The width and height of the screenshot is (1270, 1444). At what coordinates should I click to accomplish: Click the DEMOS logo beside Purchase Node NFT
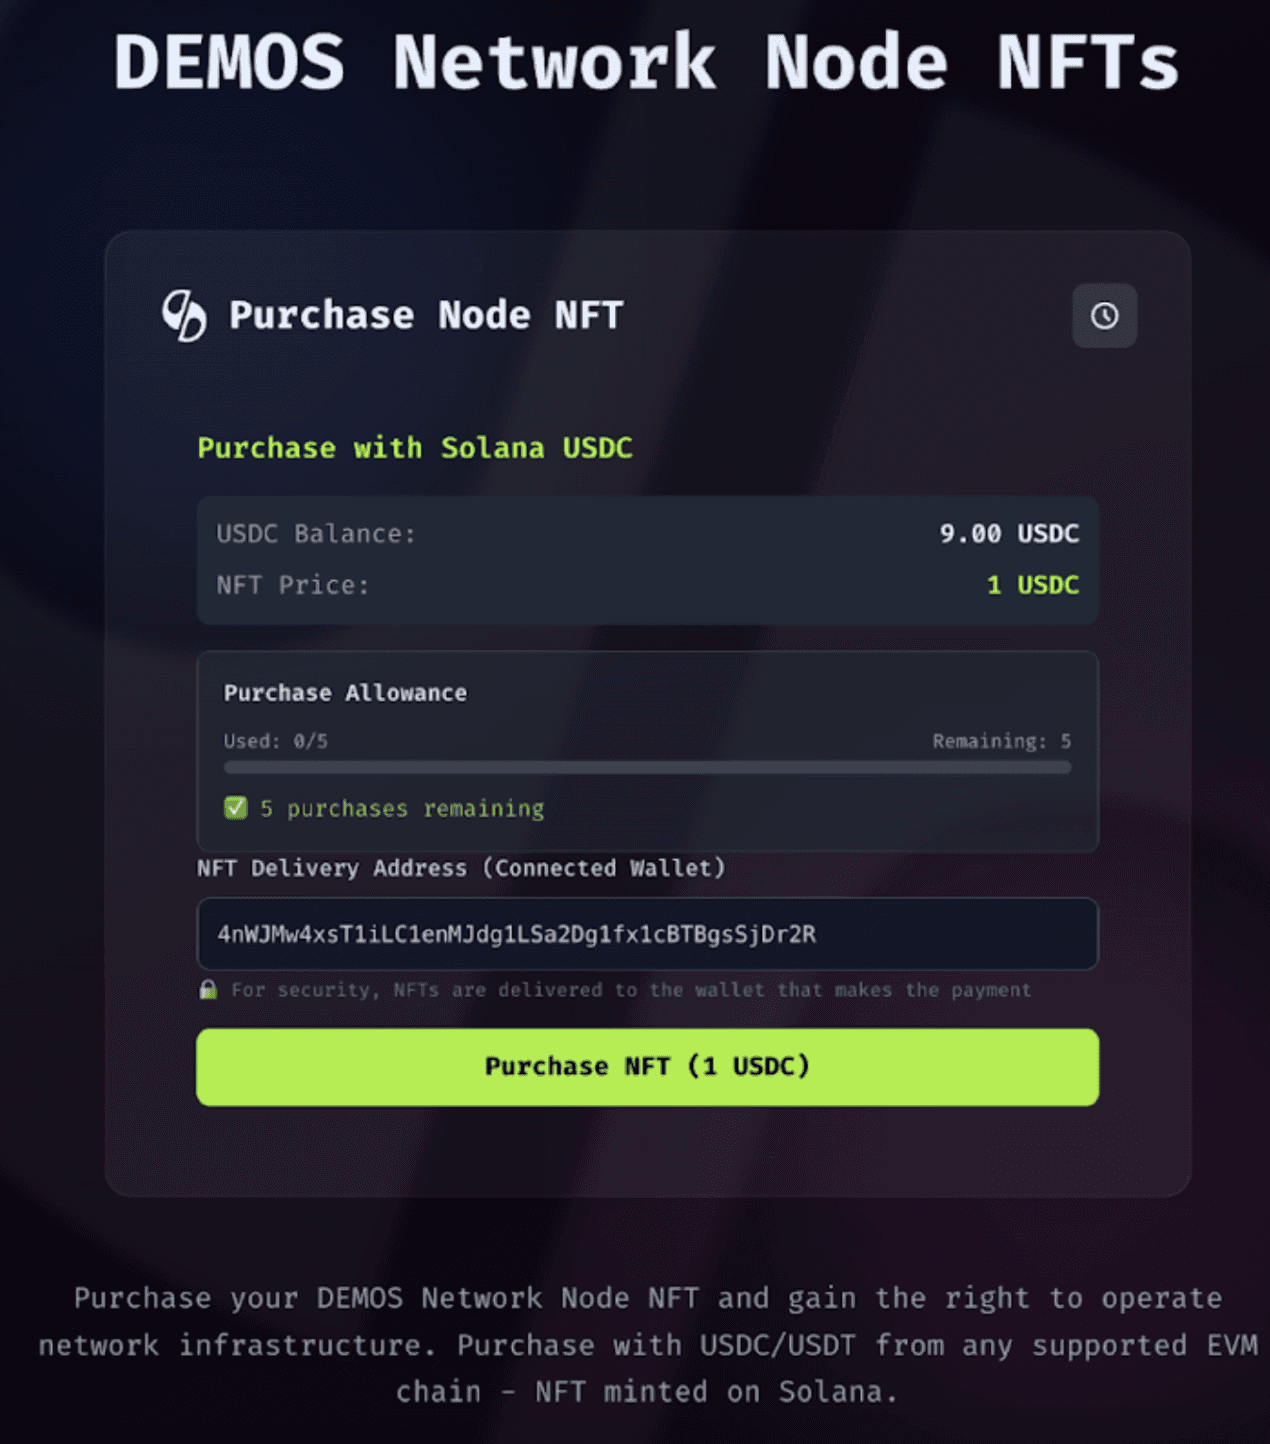tap(184, 316)
